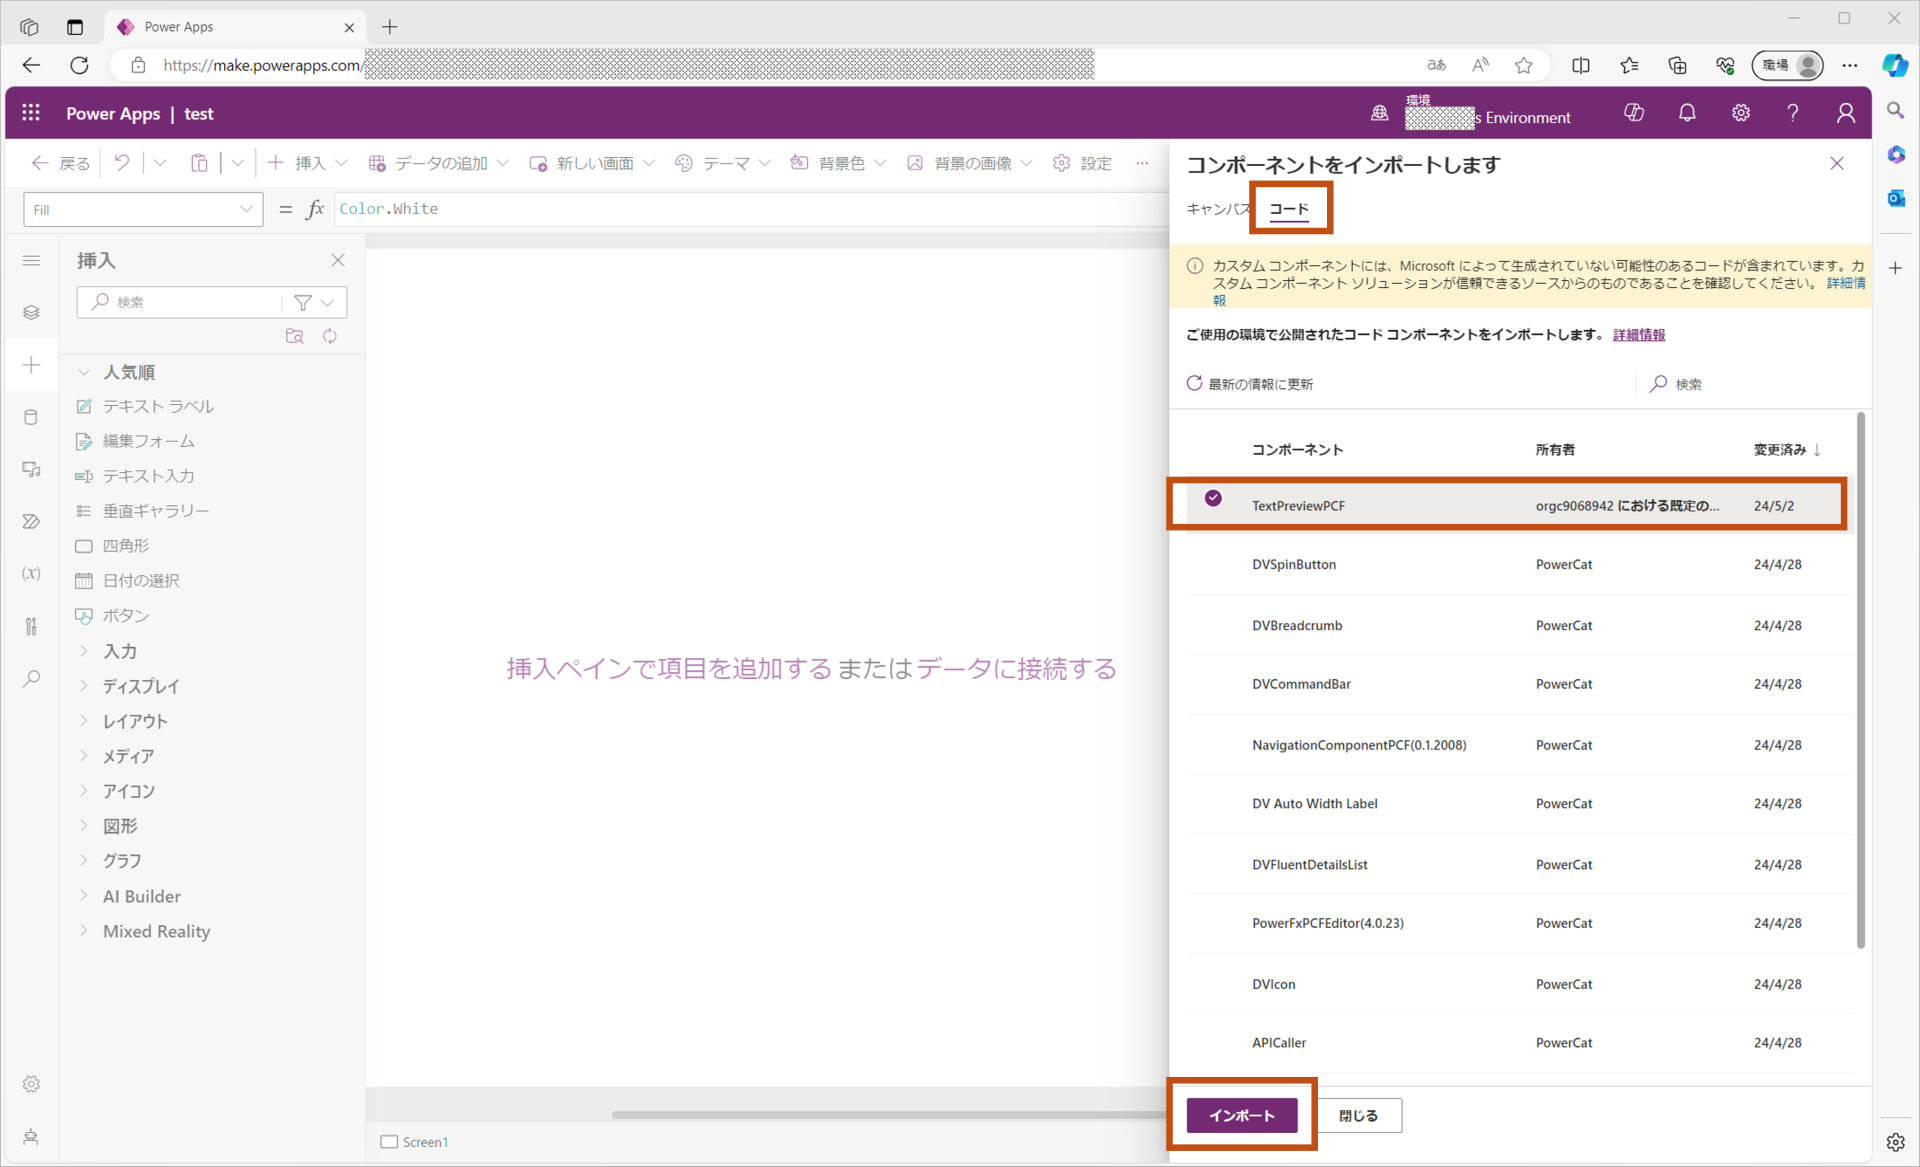Open the Power Apps browser tab

pos(235,27)
